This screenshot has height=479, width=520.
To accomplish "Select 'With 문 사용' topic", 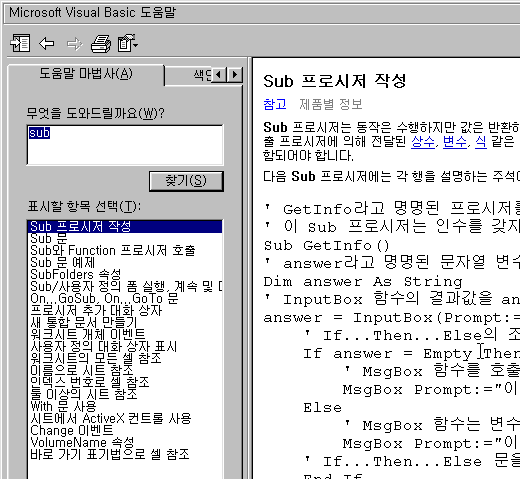I will coord(63,406).
